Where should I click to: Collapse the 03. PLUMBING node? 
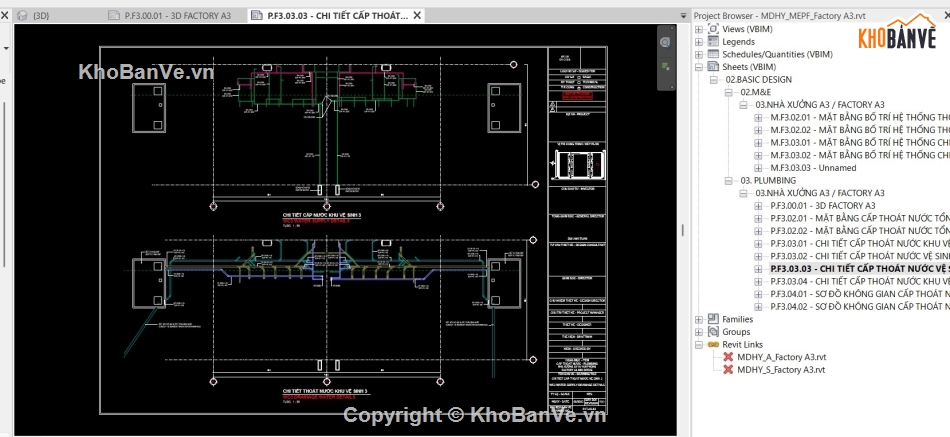click(x=728, y=181)
